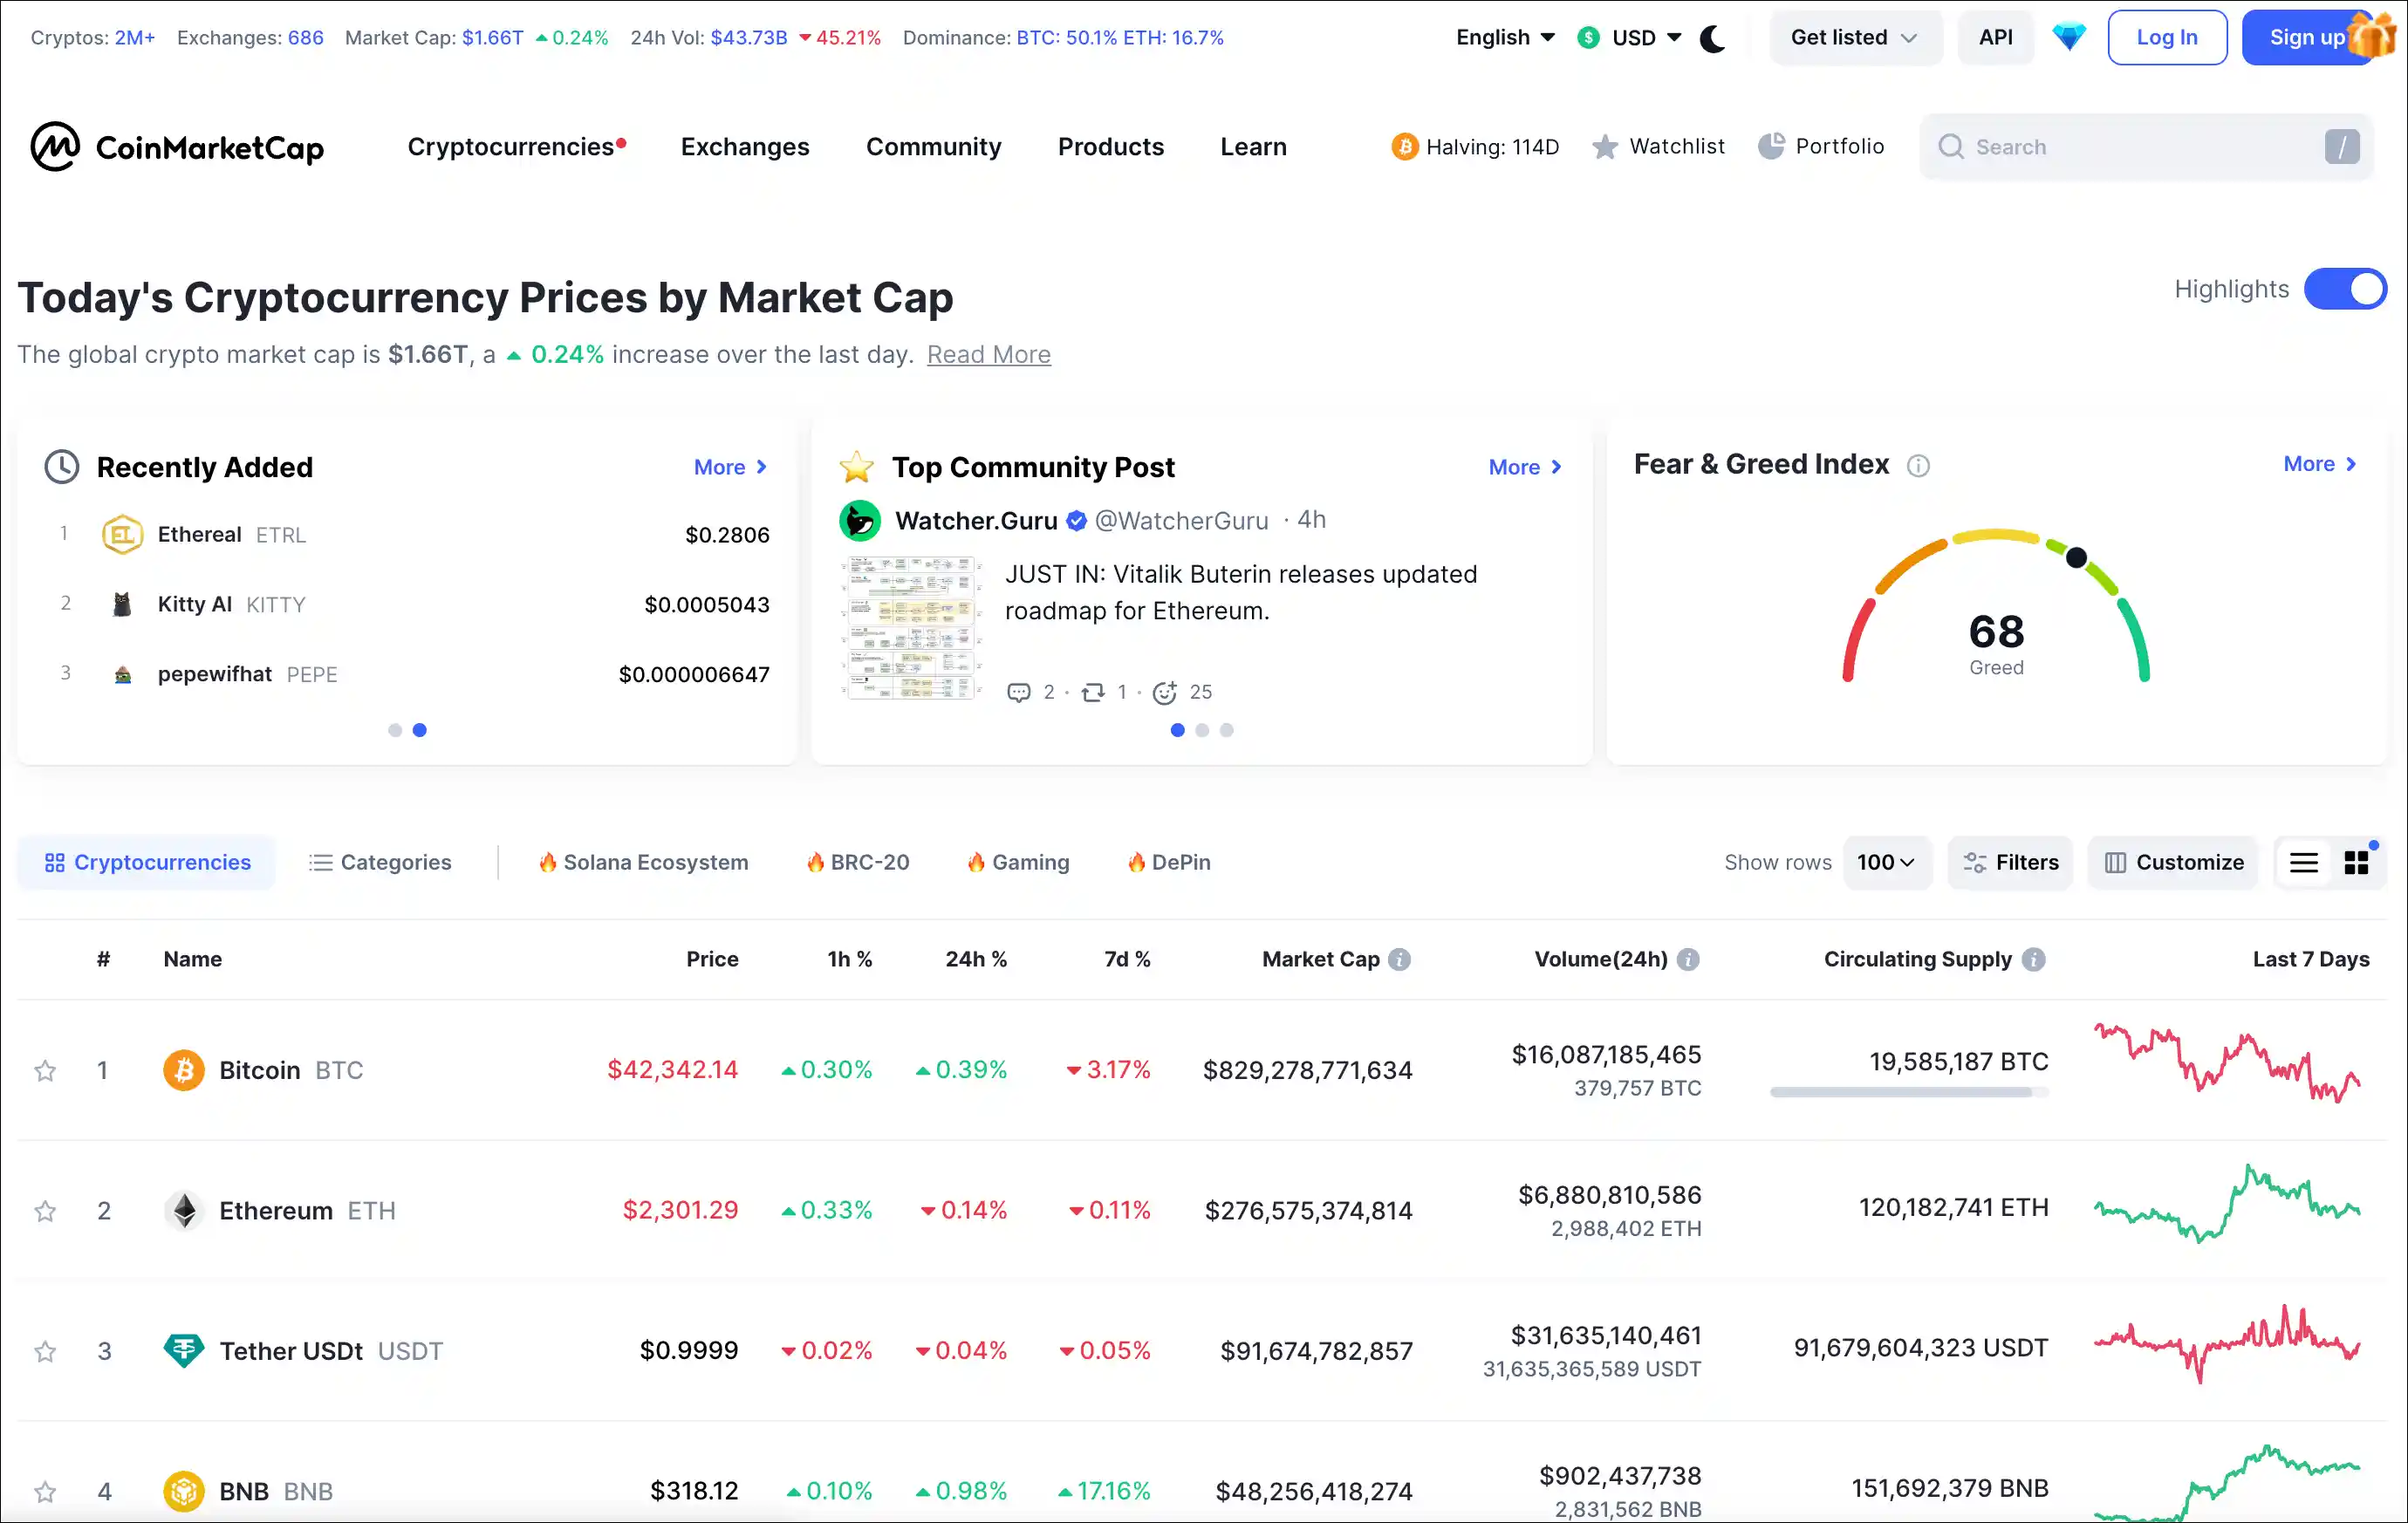Switch to list view icon

[2304, 862]
